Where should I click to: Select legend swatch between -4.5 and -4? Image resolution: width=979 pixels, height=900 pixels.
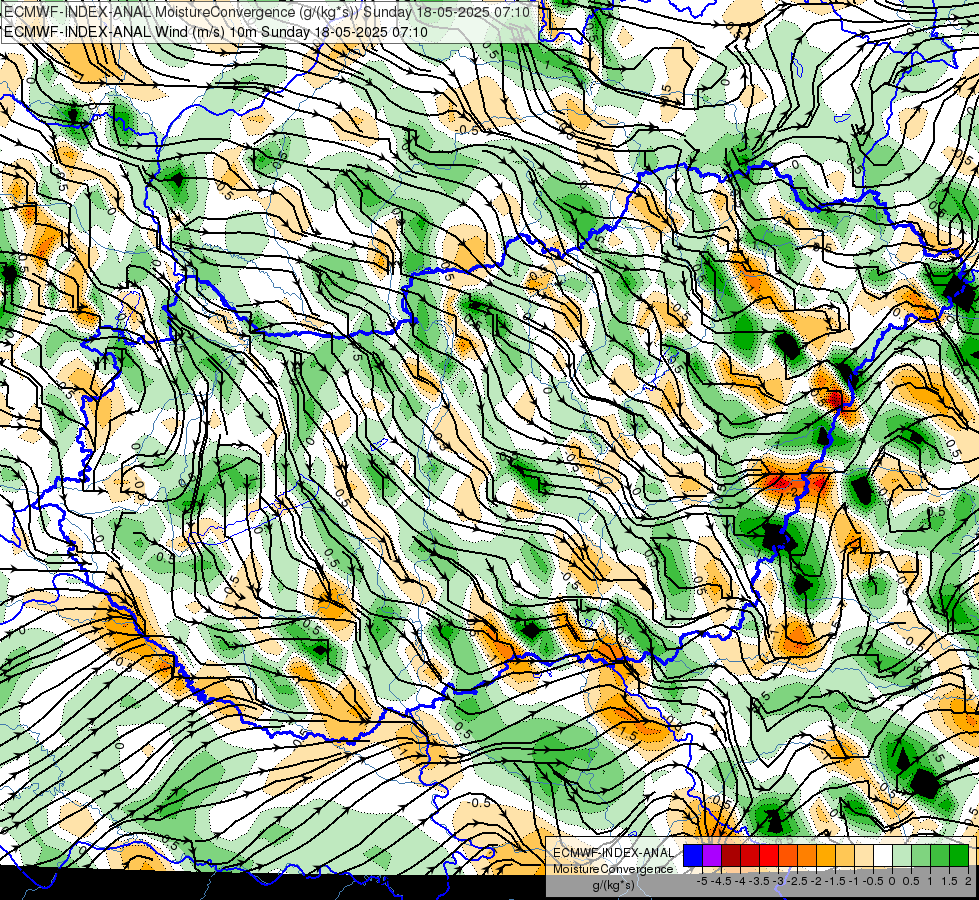pos(731,856)
